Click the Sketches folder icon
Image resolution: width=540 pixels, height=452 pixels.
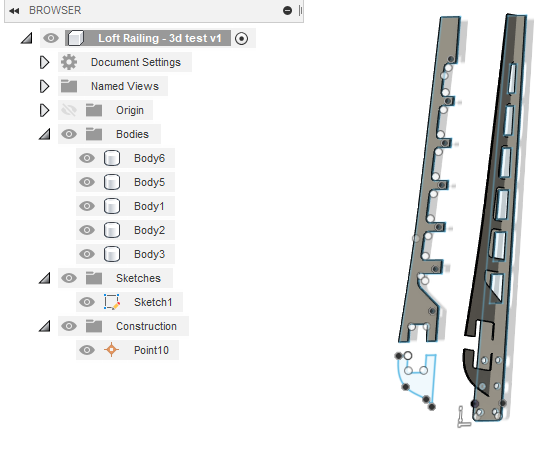coord(94,278)
